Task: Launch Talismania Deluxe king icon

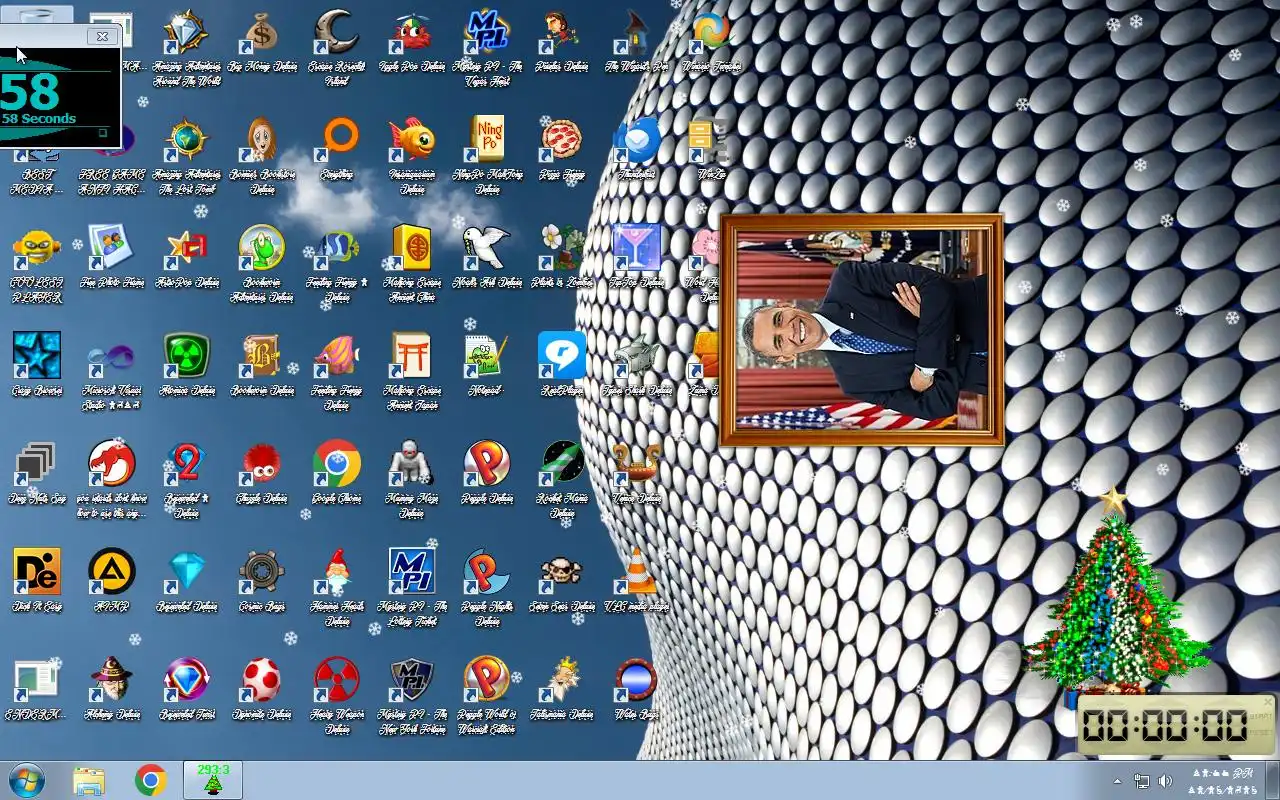Action: click(562, 680)
